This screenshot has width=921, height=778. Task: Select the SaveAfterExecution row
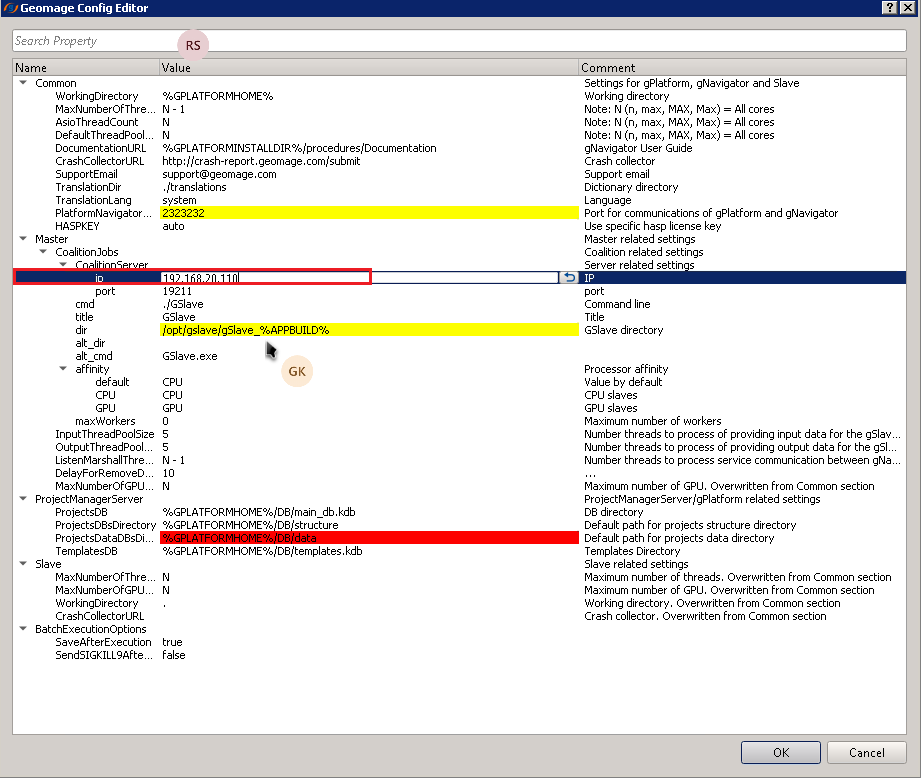(x=459, y=642)
